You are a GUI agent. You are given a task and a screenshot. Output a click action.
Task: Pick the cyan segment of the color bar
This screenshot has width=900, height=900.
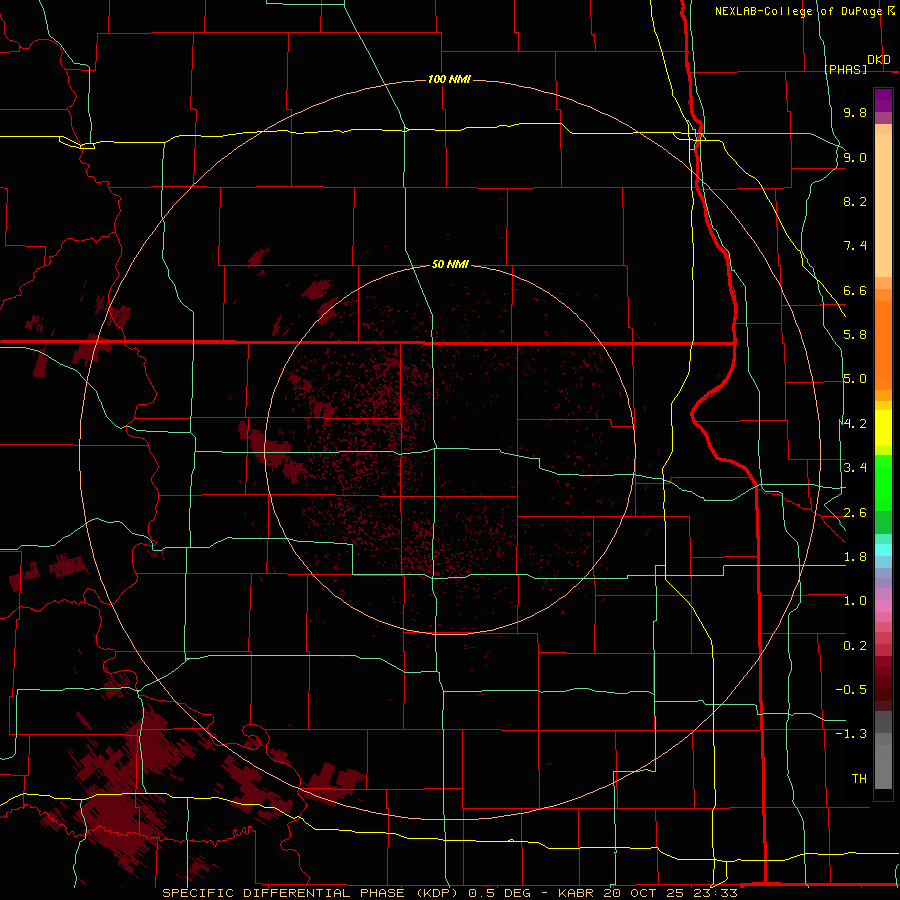click(883, 550)
